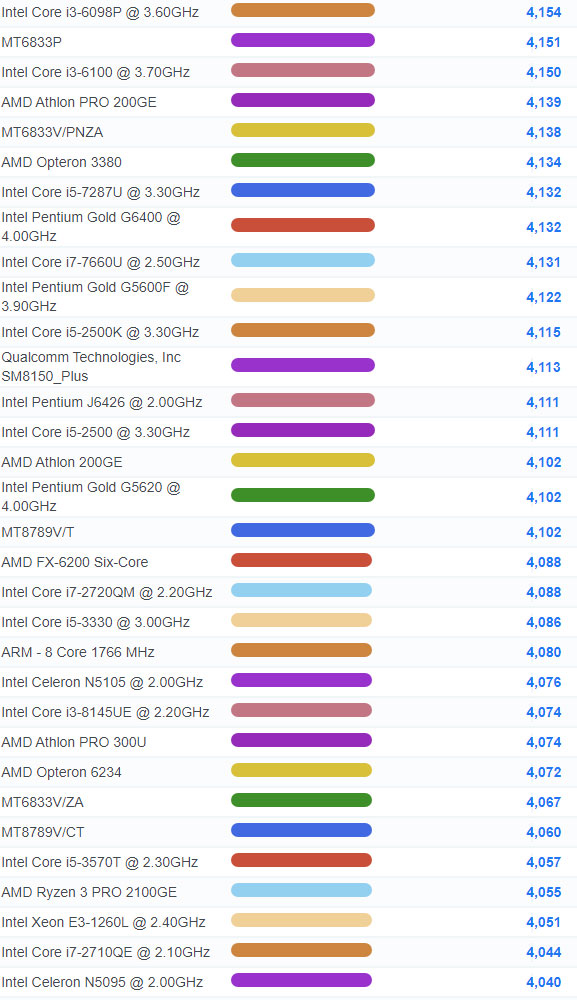Click score 4,076 for Celeron N5105

pyautogui.click(x=544, y=682)
